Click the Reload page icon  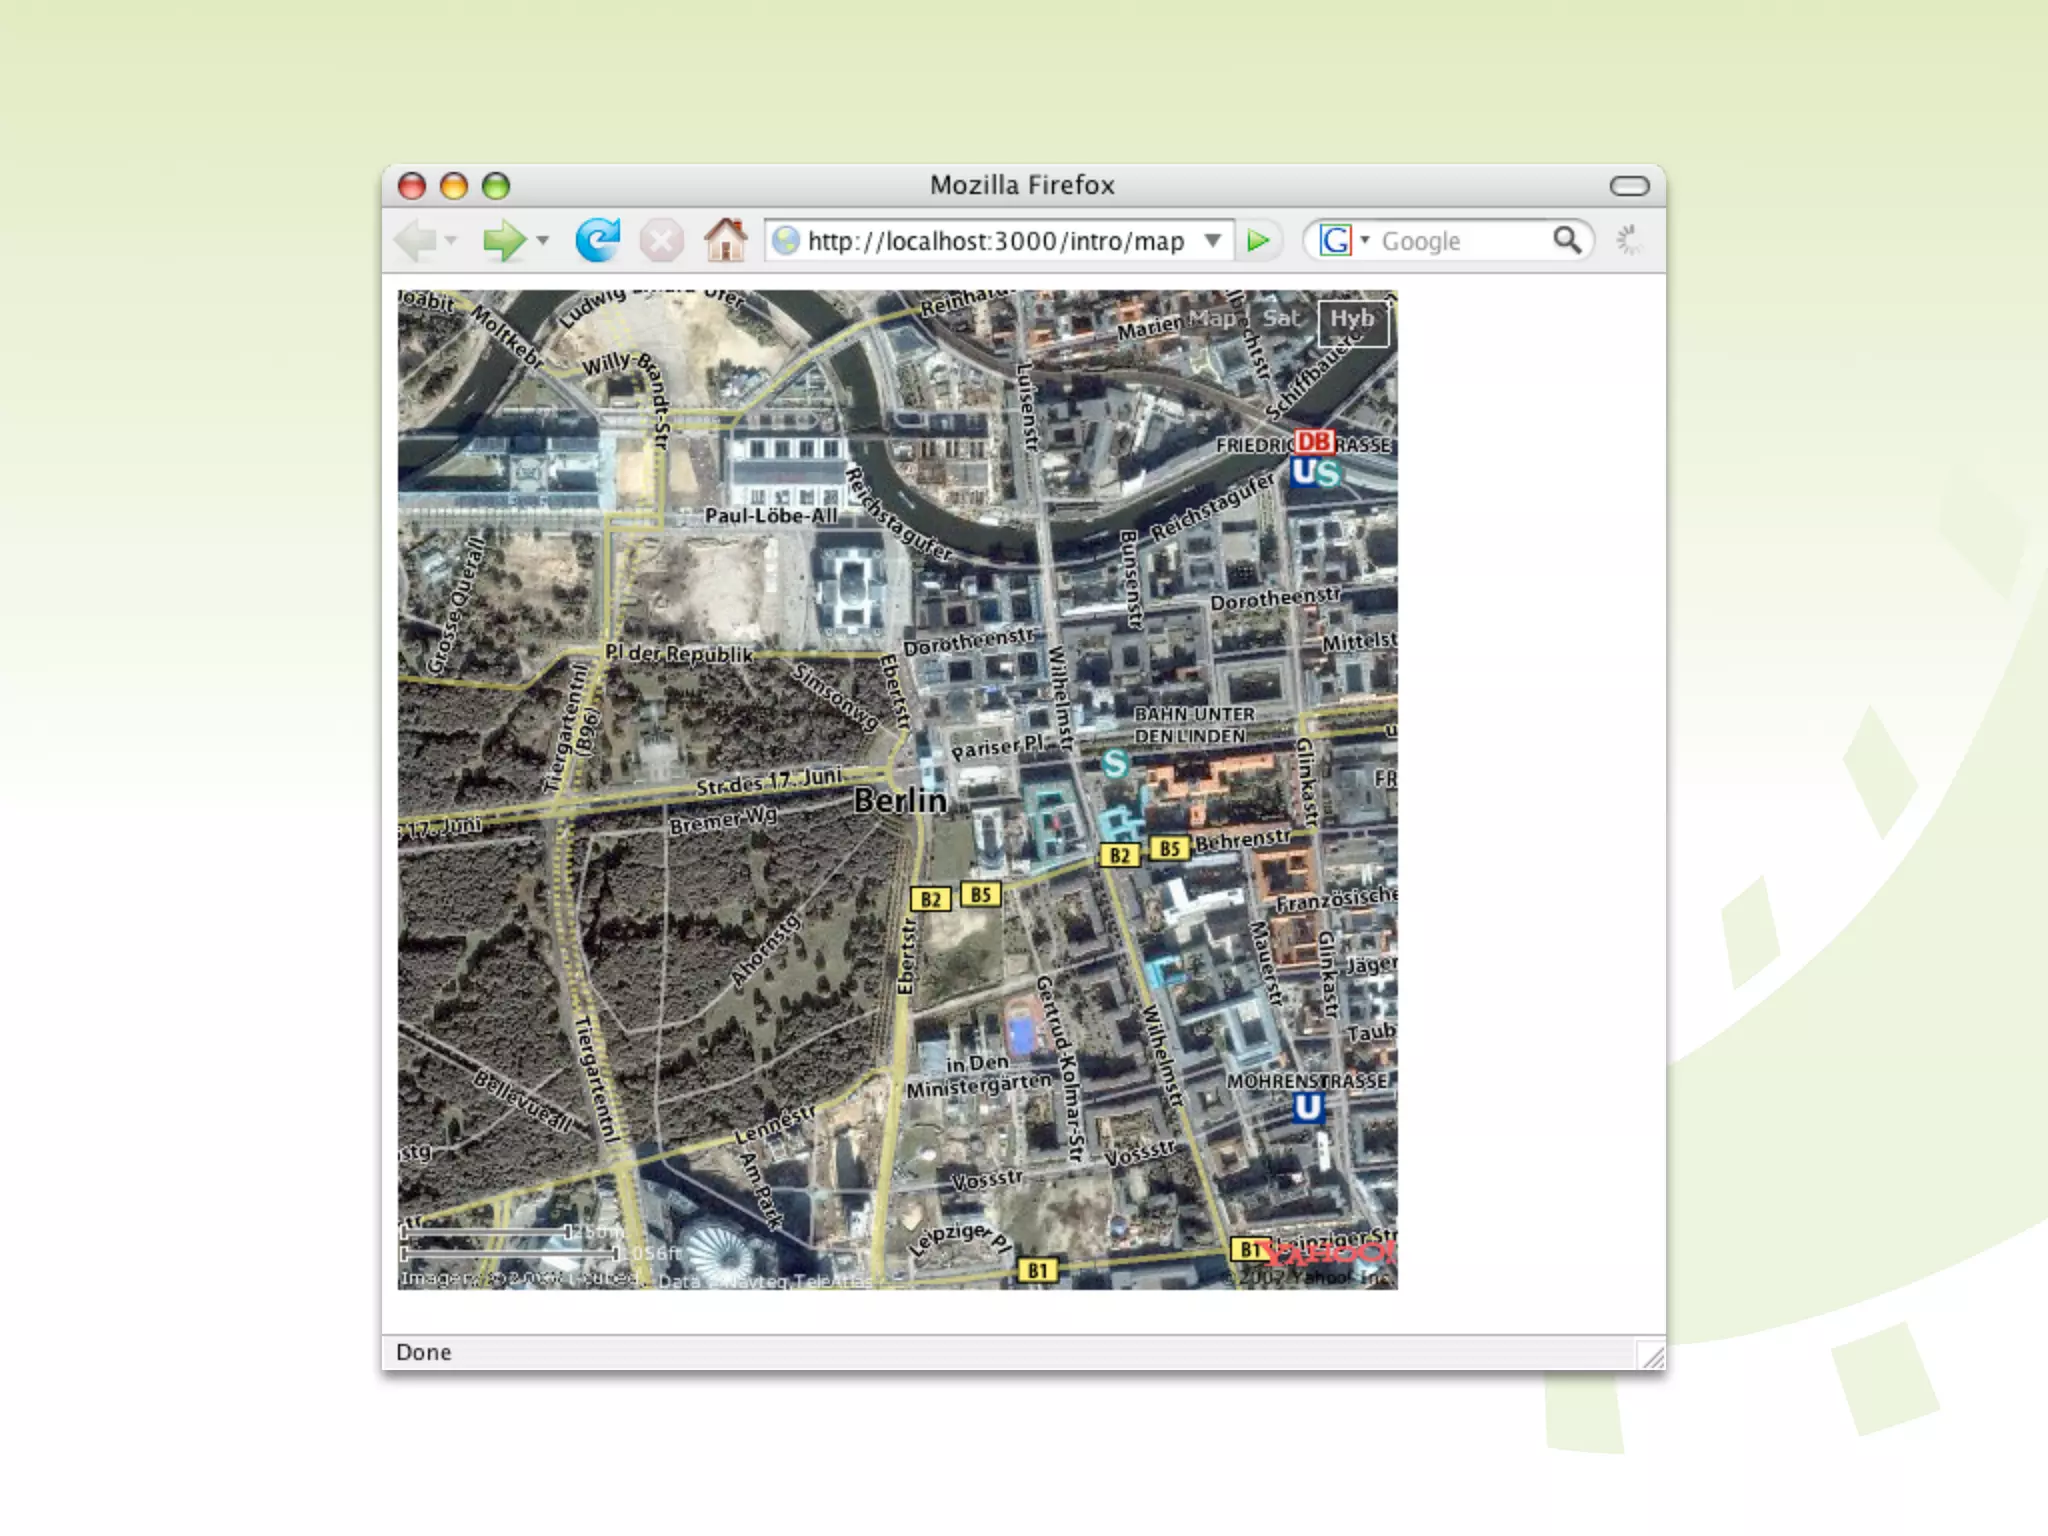[597, 240]
